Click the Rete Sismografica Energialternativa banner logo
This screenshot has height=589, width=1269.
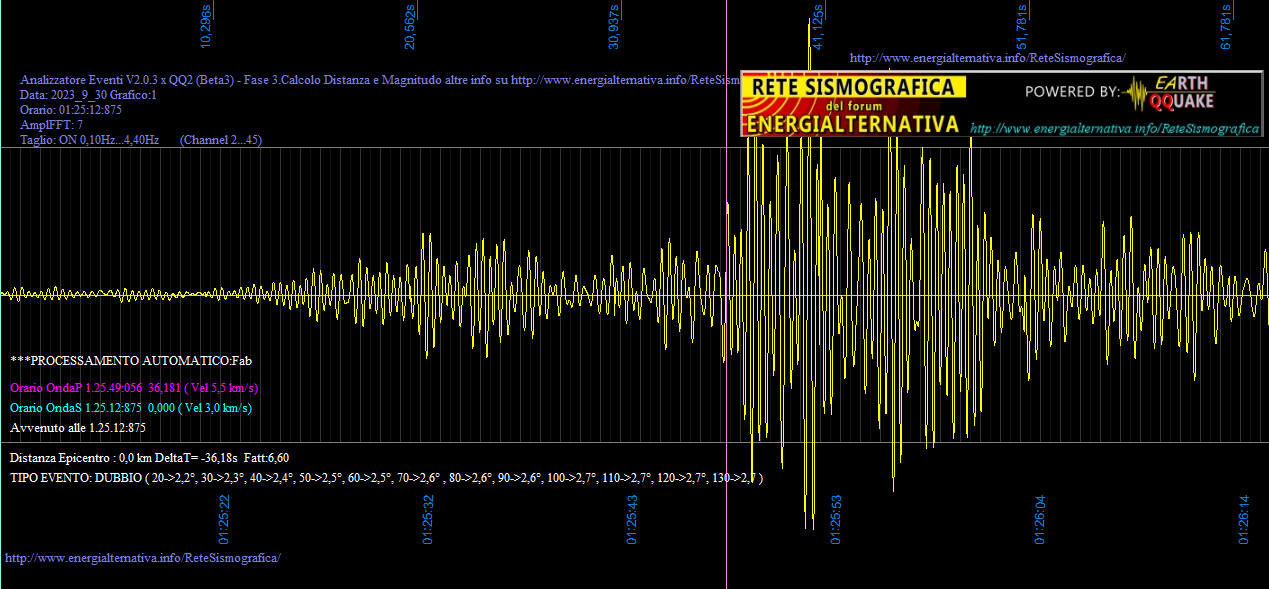[x=854, y=104]
